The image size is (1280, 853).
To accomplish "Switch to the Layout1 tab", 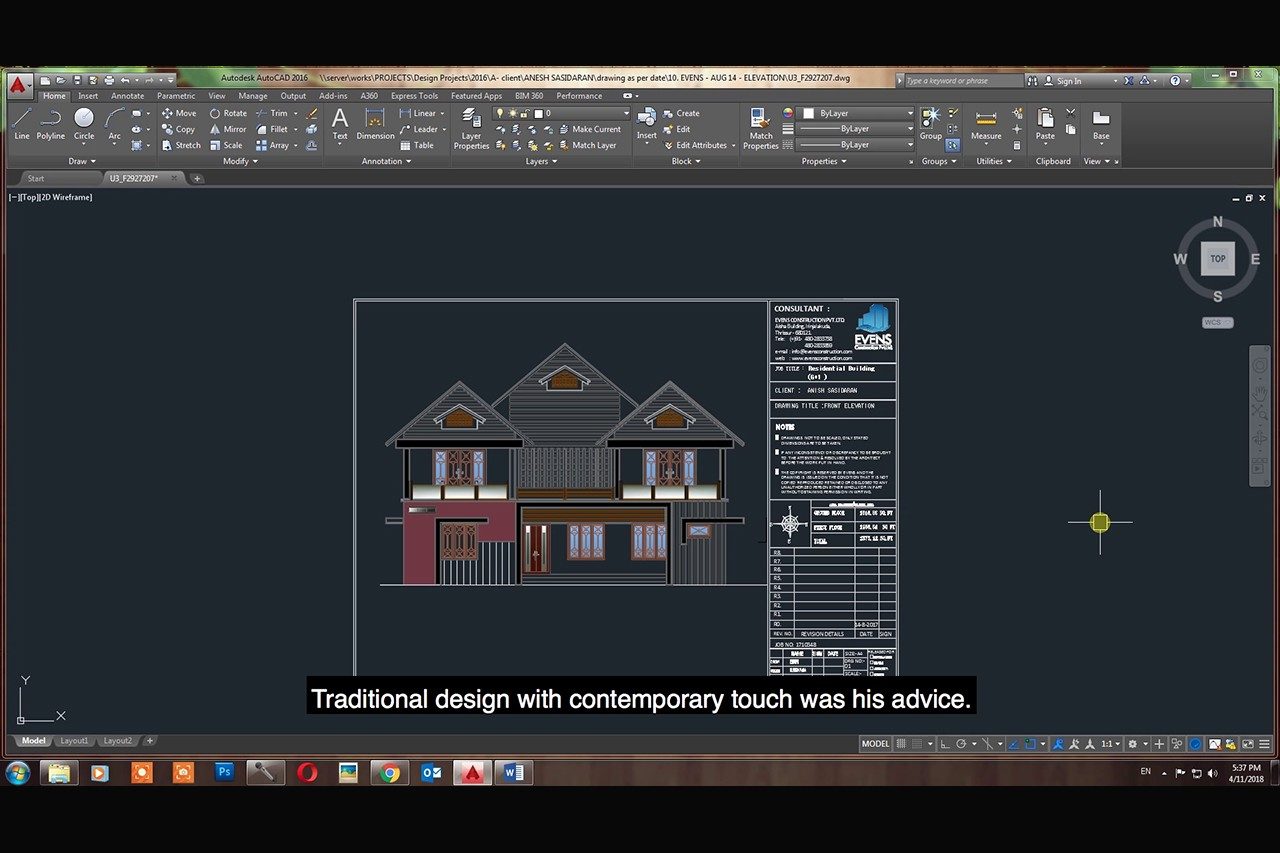I will (x=74, y=741).
